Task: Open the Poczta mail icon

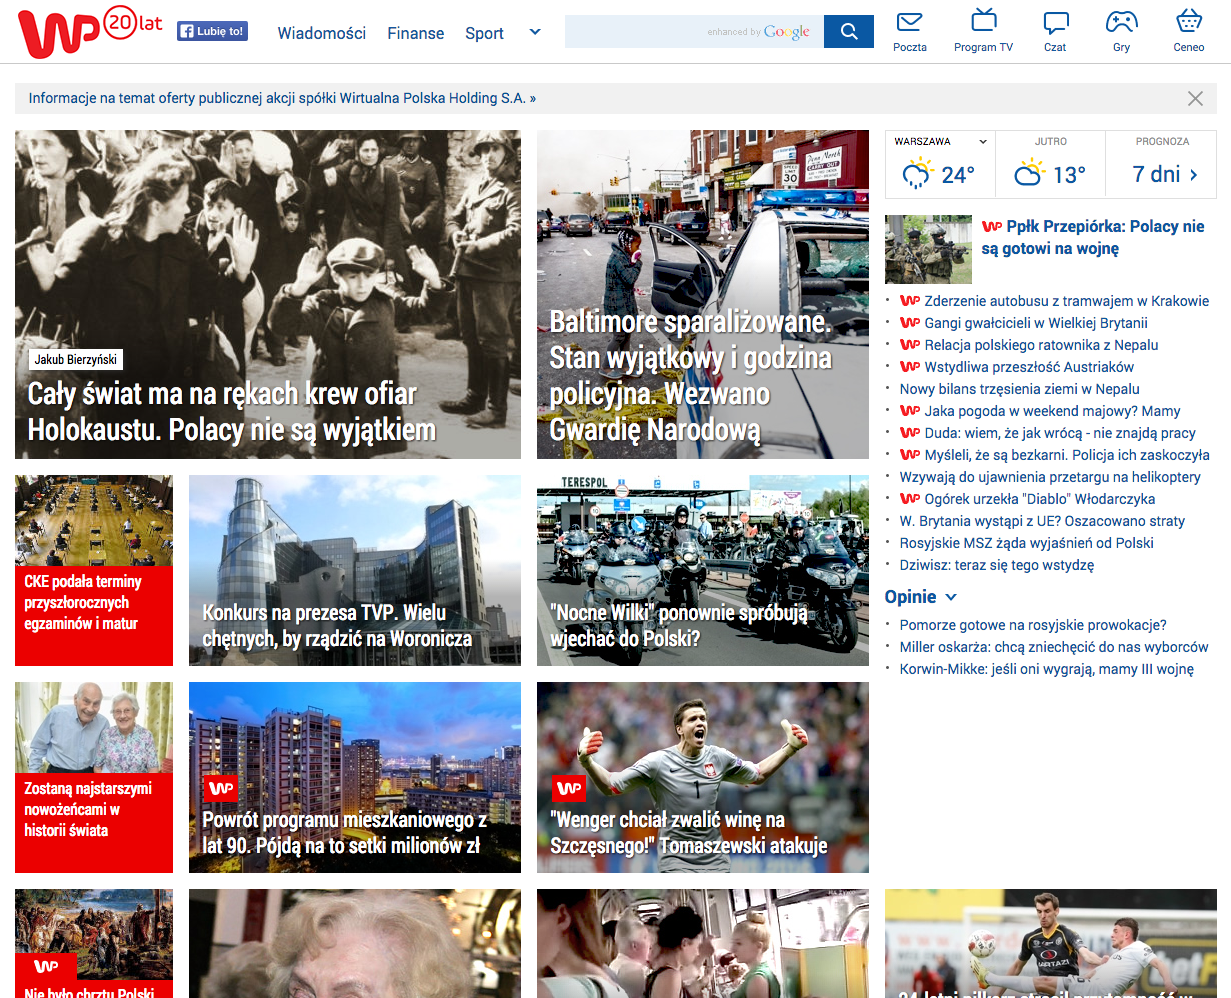Action: click(909, 23)
